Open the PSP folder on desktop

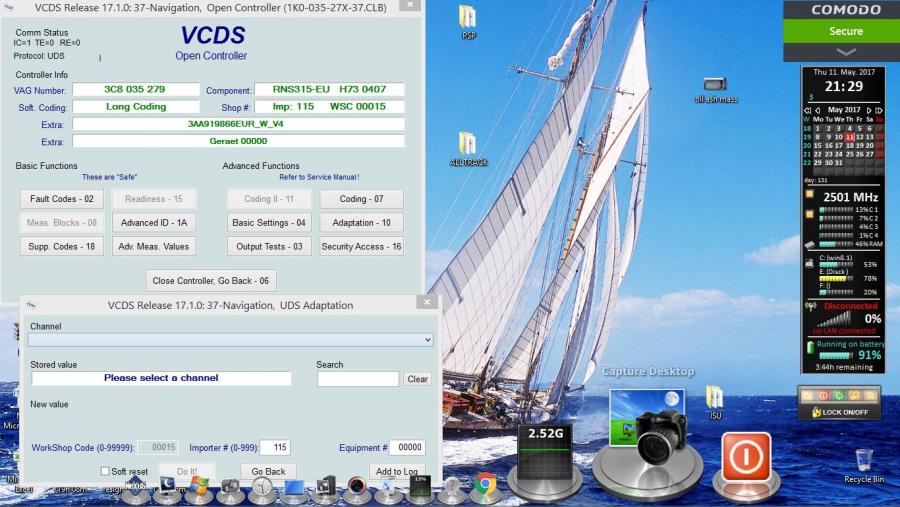tap(468, 22)
